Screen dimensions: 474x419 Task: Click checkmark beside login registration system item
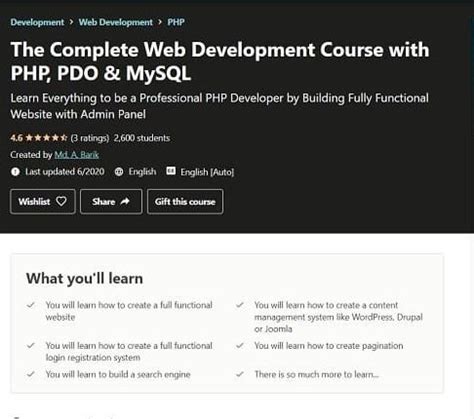pyautogui.click(x=31, y=346)
